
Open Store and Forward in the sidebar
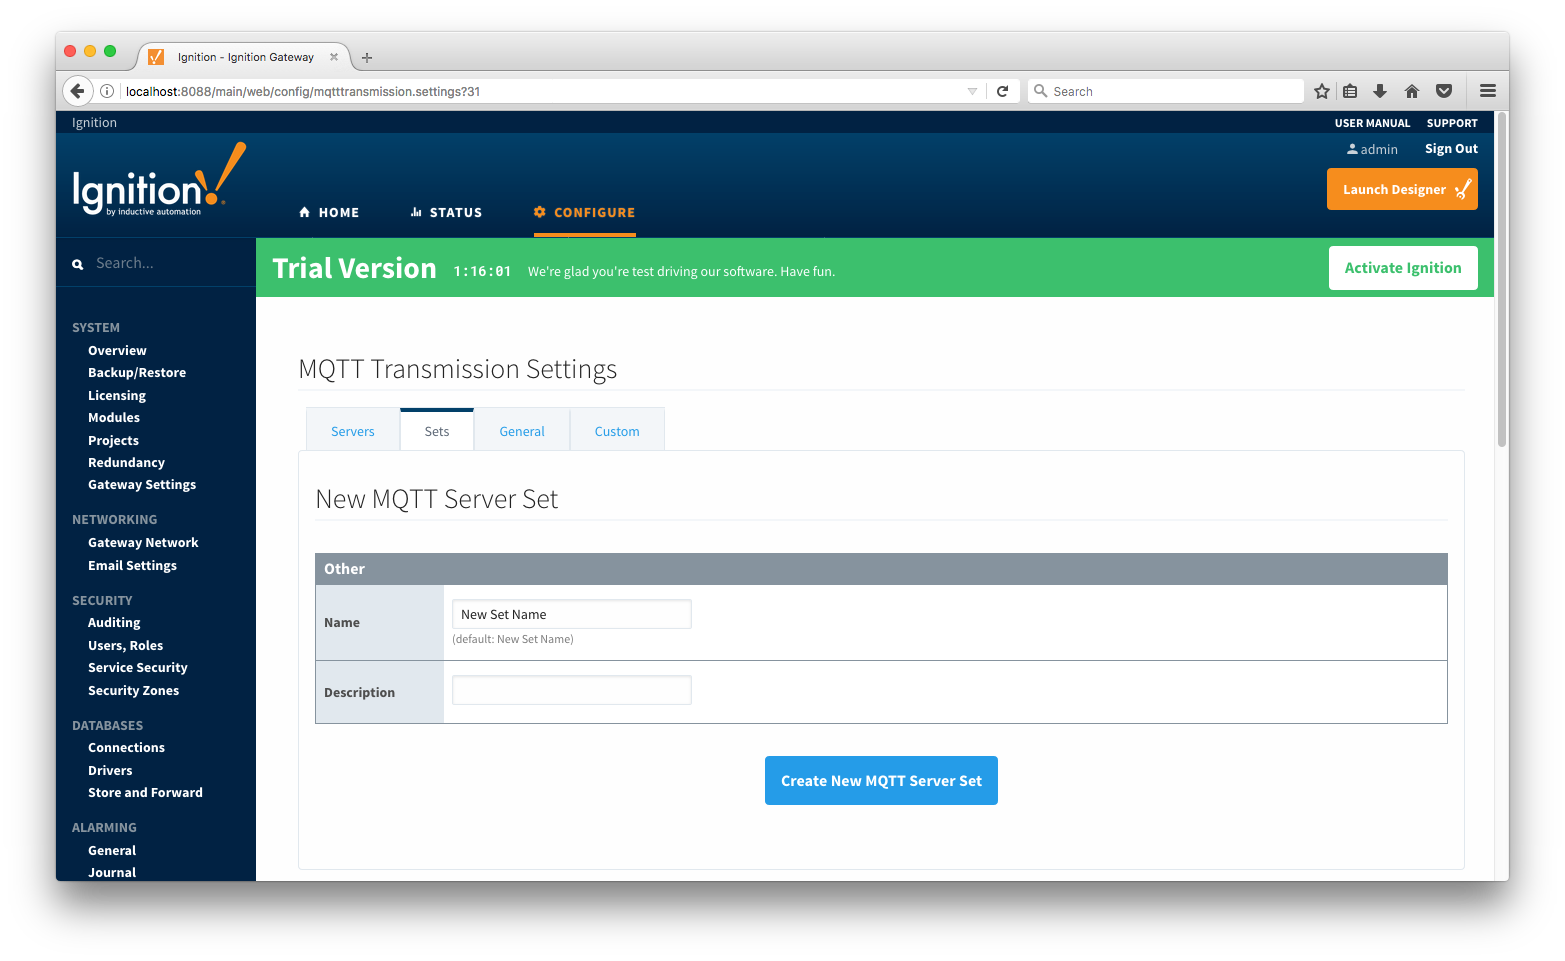point(145,792)
